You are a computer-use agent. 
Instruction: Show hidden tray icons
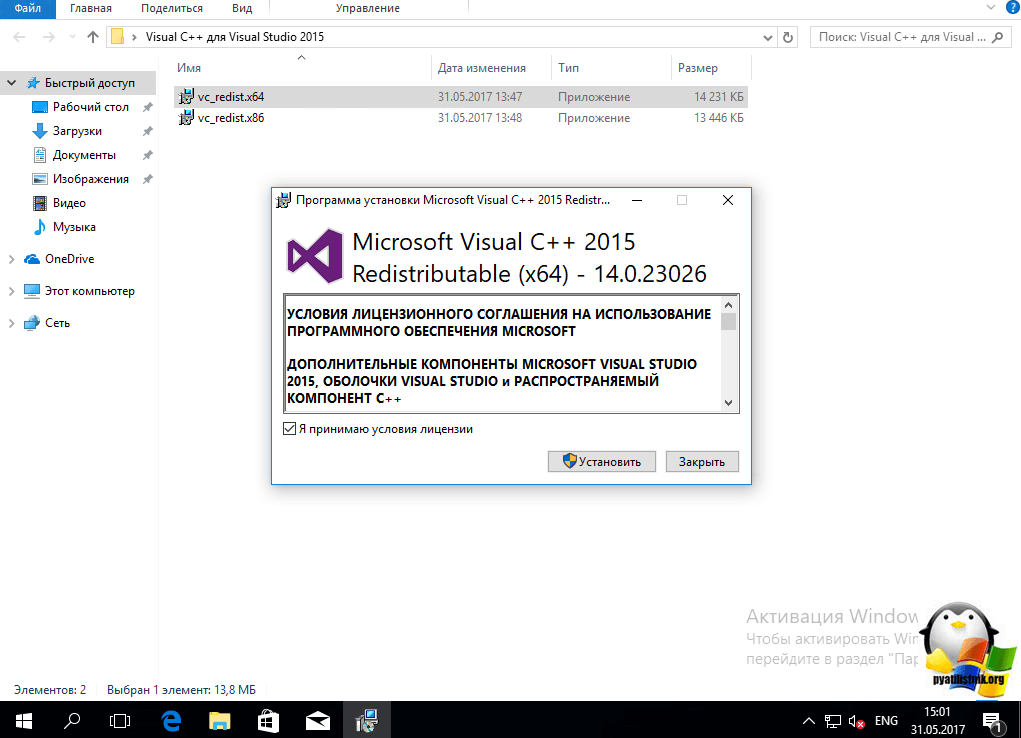coord(809,721)
